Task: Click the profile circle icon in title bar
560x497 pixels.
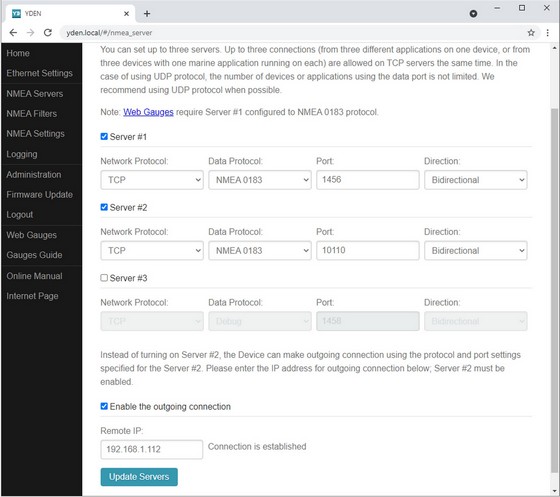Action: click(473, 14)
